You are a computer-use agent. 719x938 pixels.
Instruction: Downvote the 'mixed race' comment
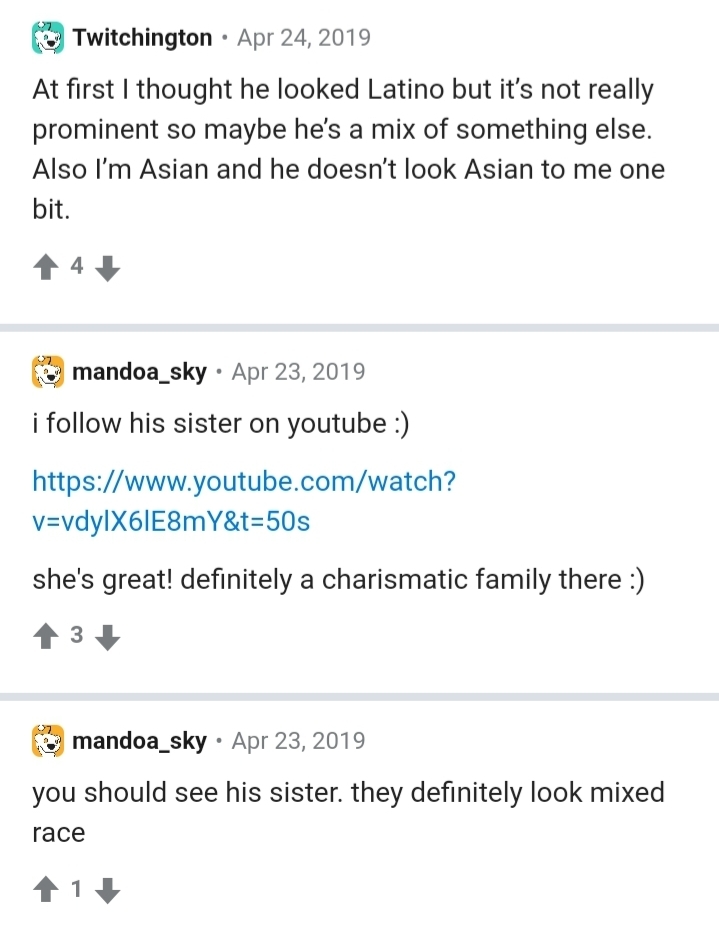click(x=110, y=888)
